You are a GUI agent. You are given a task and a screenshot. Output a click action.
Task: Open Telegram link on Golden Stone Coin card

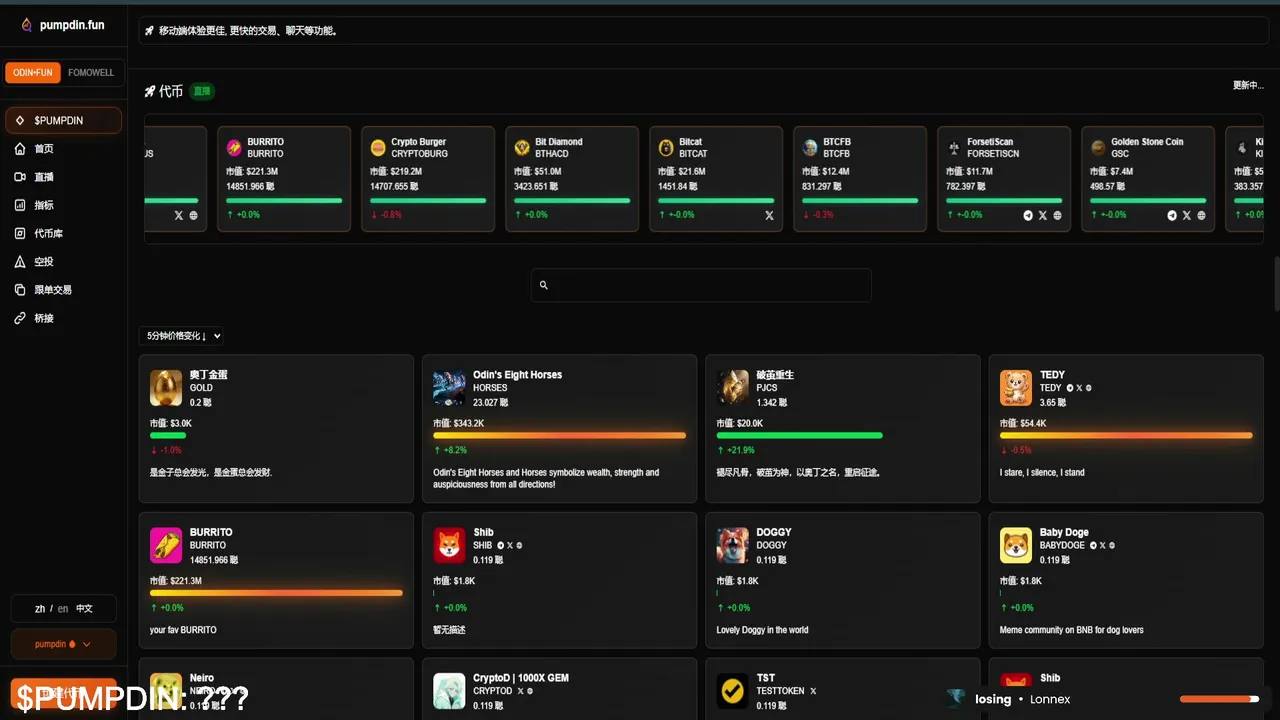tap(1172, 215)
